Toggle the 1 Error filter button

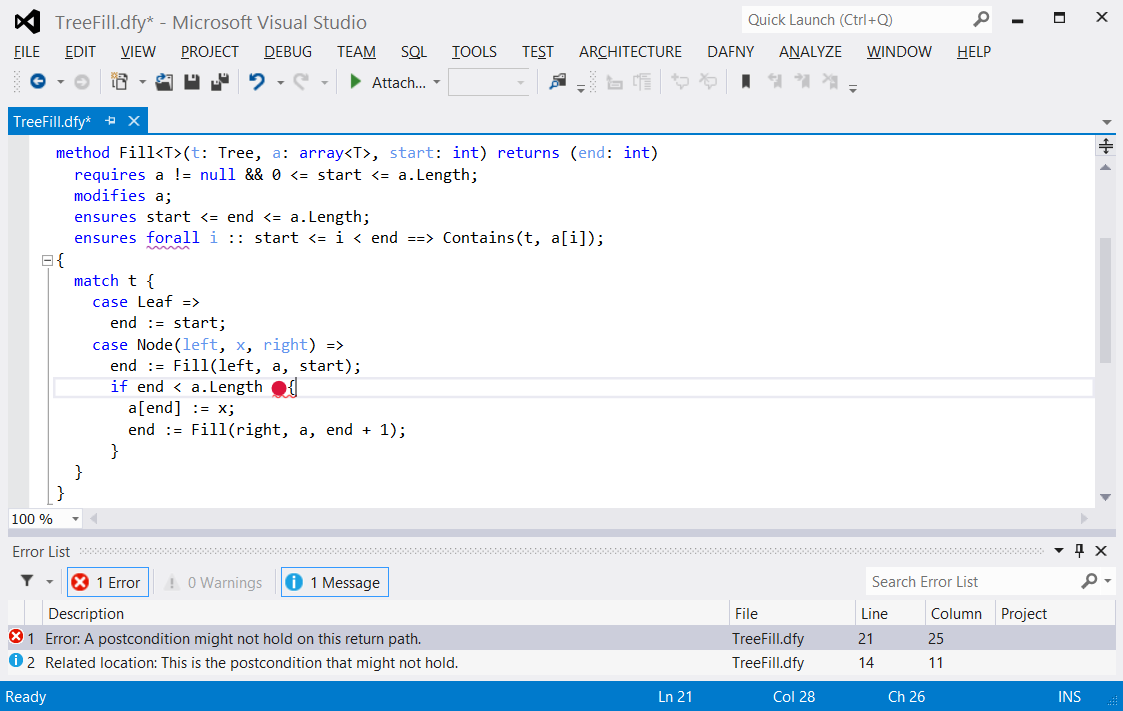pyautogui.click(x=108, y=583)
